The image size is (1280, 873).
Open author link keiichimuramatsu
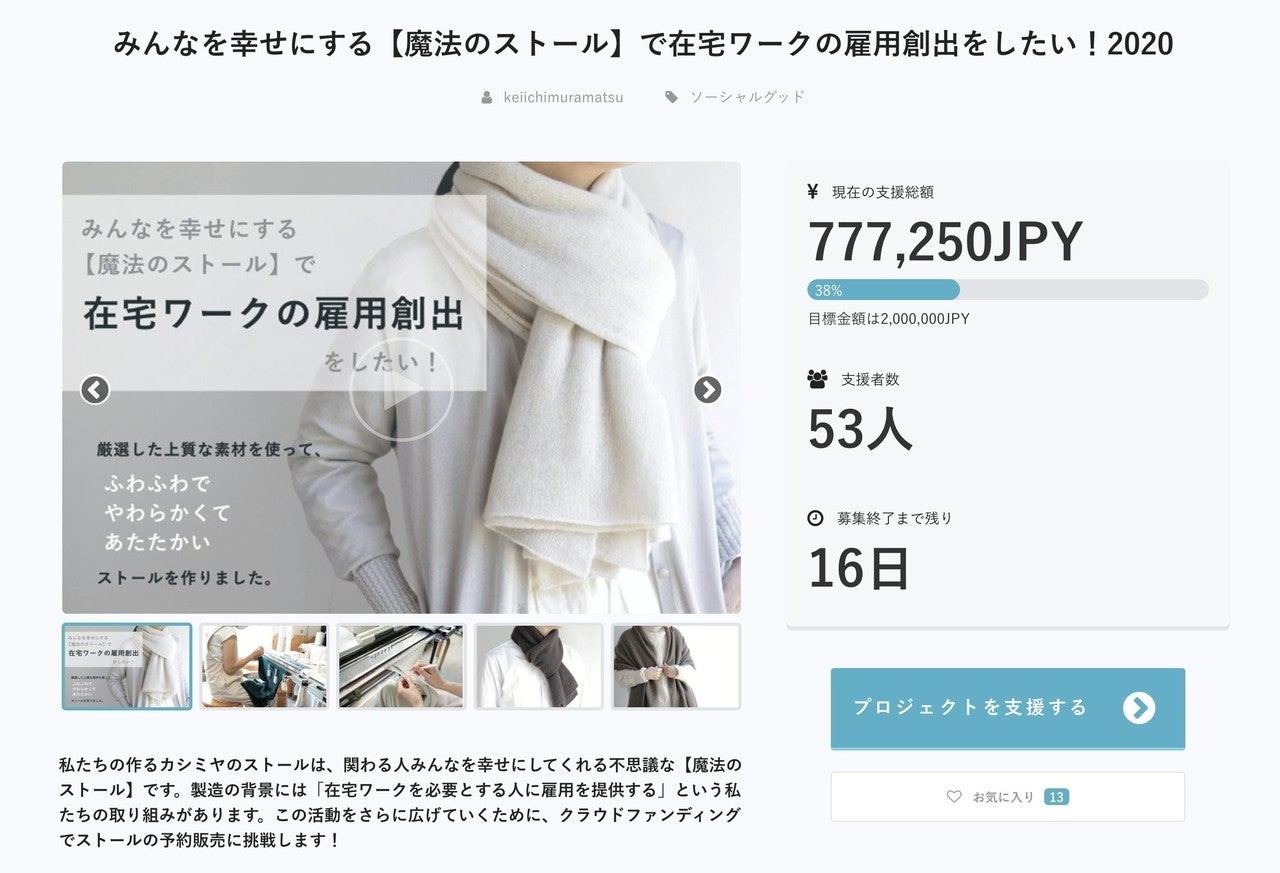pyautogui.click(x=563, y=97)
